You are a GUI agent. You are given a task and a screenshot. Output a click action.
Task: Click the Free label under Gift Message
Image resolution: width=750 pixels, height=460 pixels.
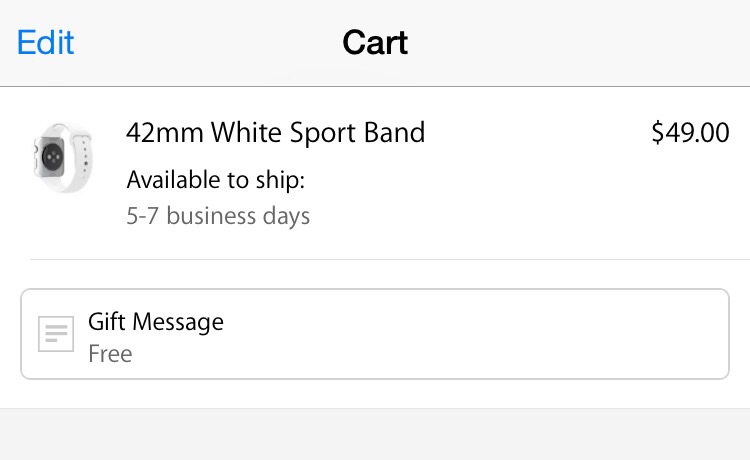point(110,354)
